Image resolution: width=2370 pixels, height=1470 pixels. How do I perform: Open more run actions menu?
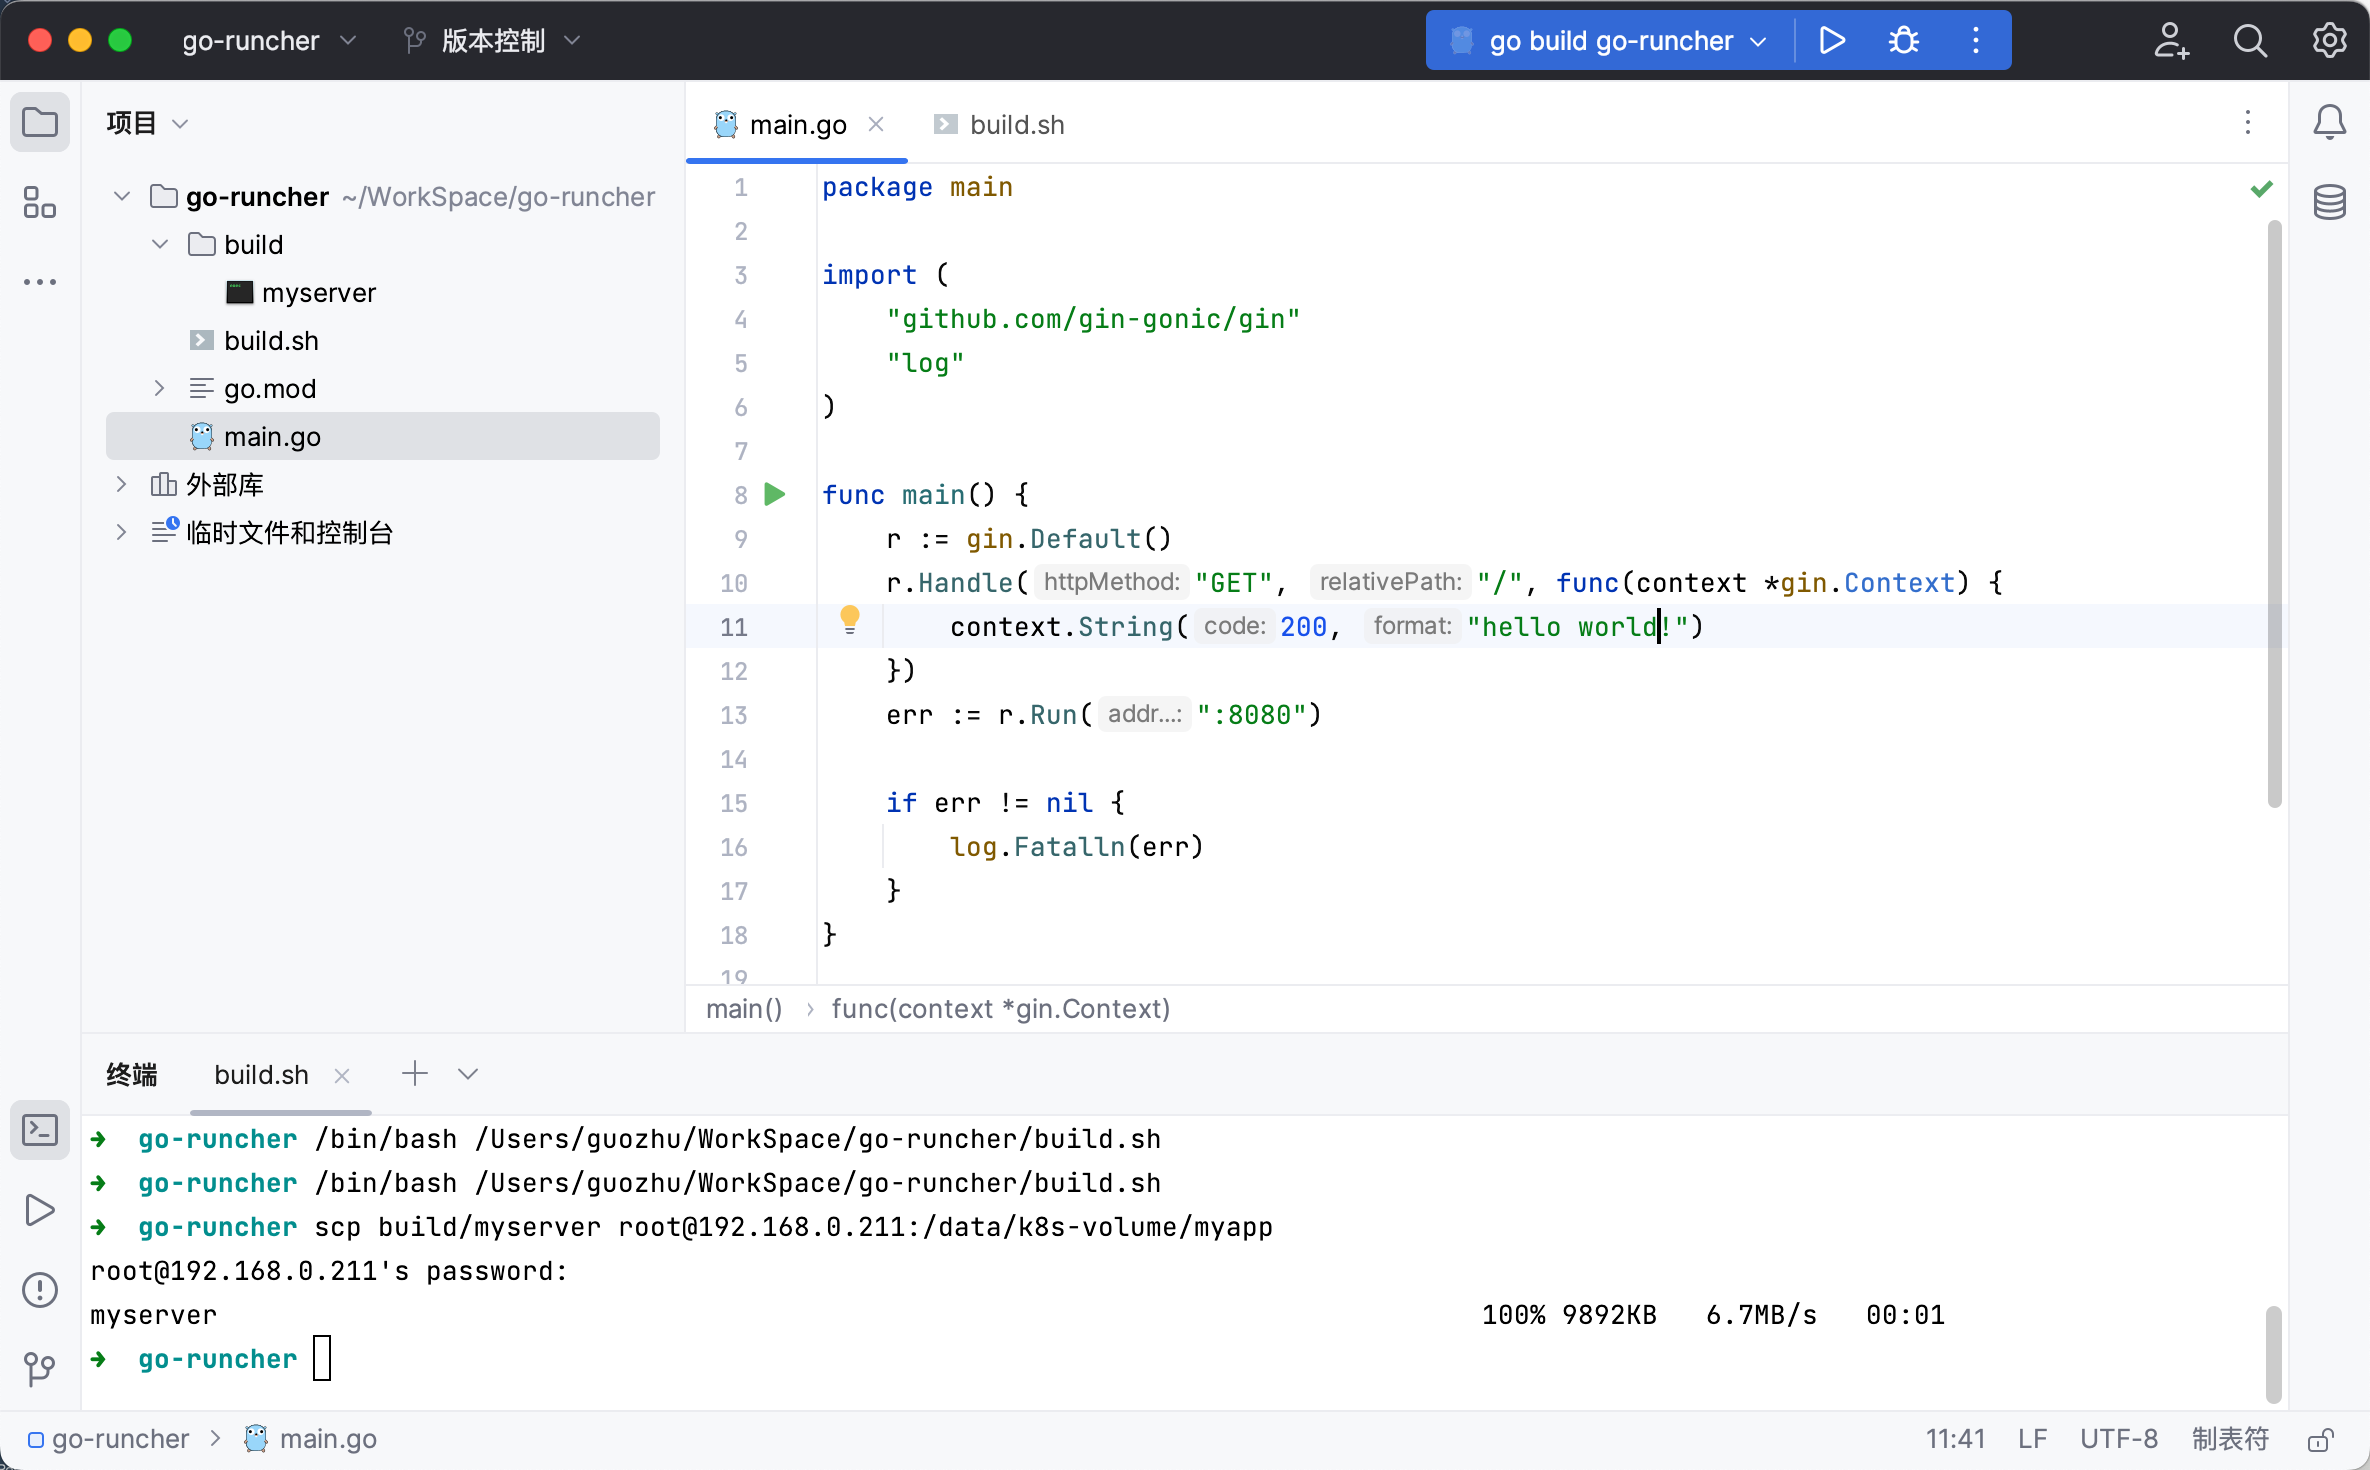point(1975,40)
